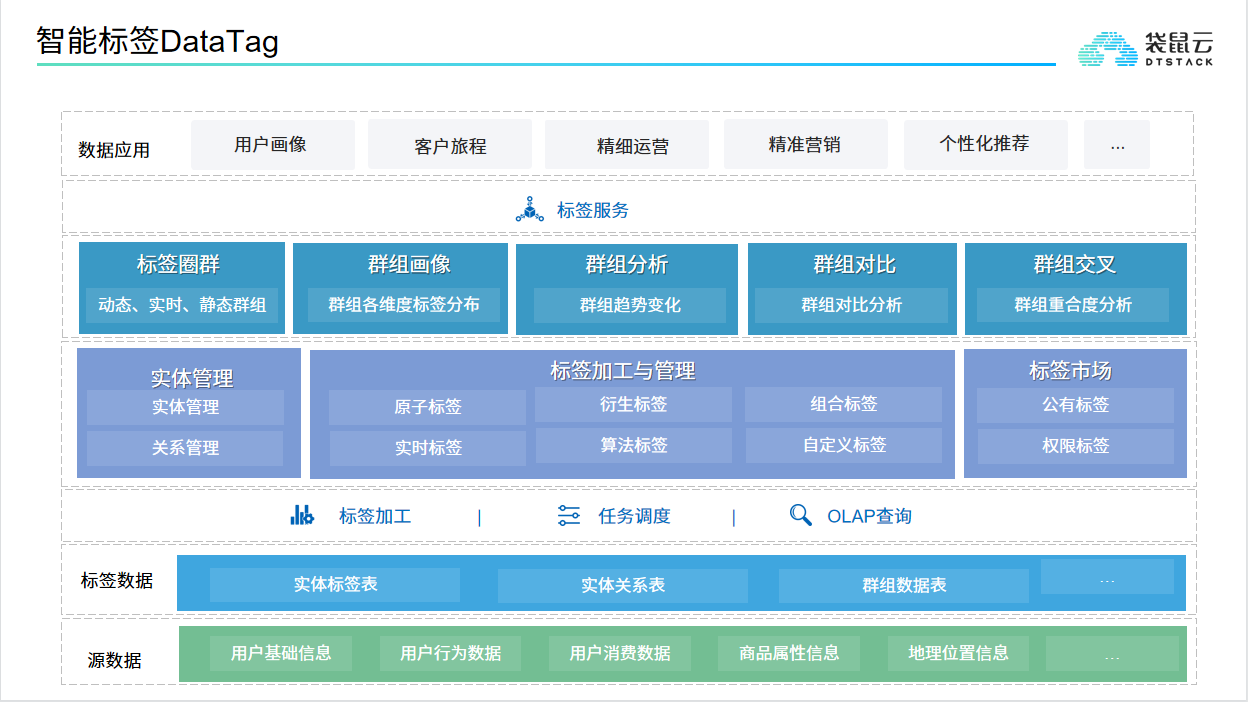Open 群组重合度分析 box

(x=1073, y=305)
